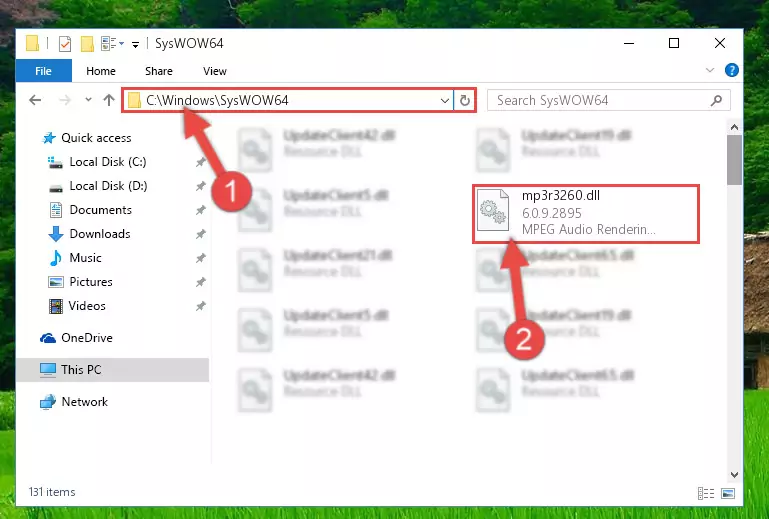Open the address bar history dropdown
This screenshot has height=519, width=769.
(x=444, y=101)
